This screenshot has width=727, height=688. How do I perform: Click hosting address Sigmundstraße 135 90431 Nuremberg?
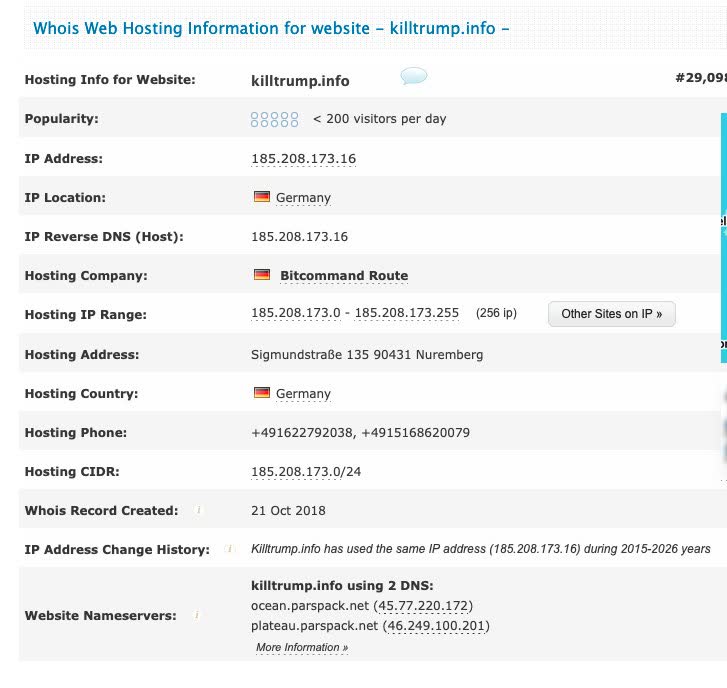click(367, 355)
